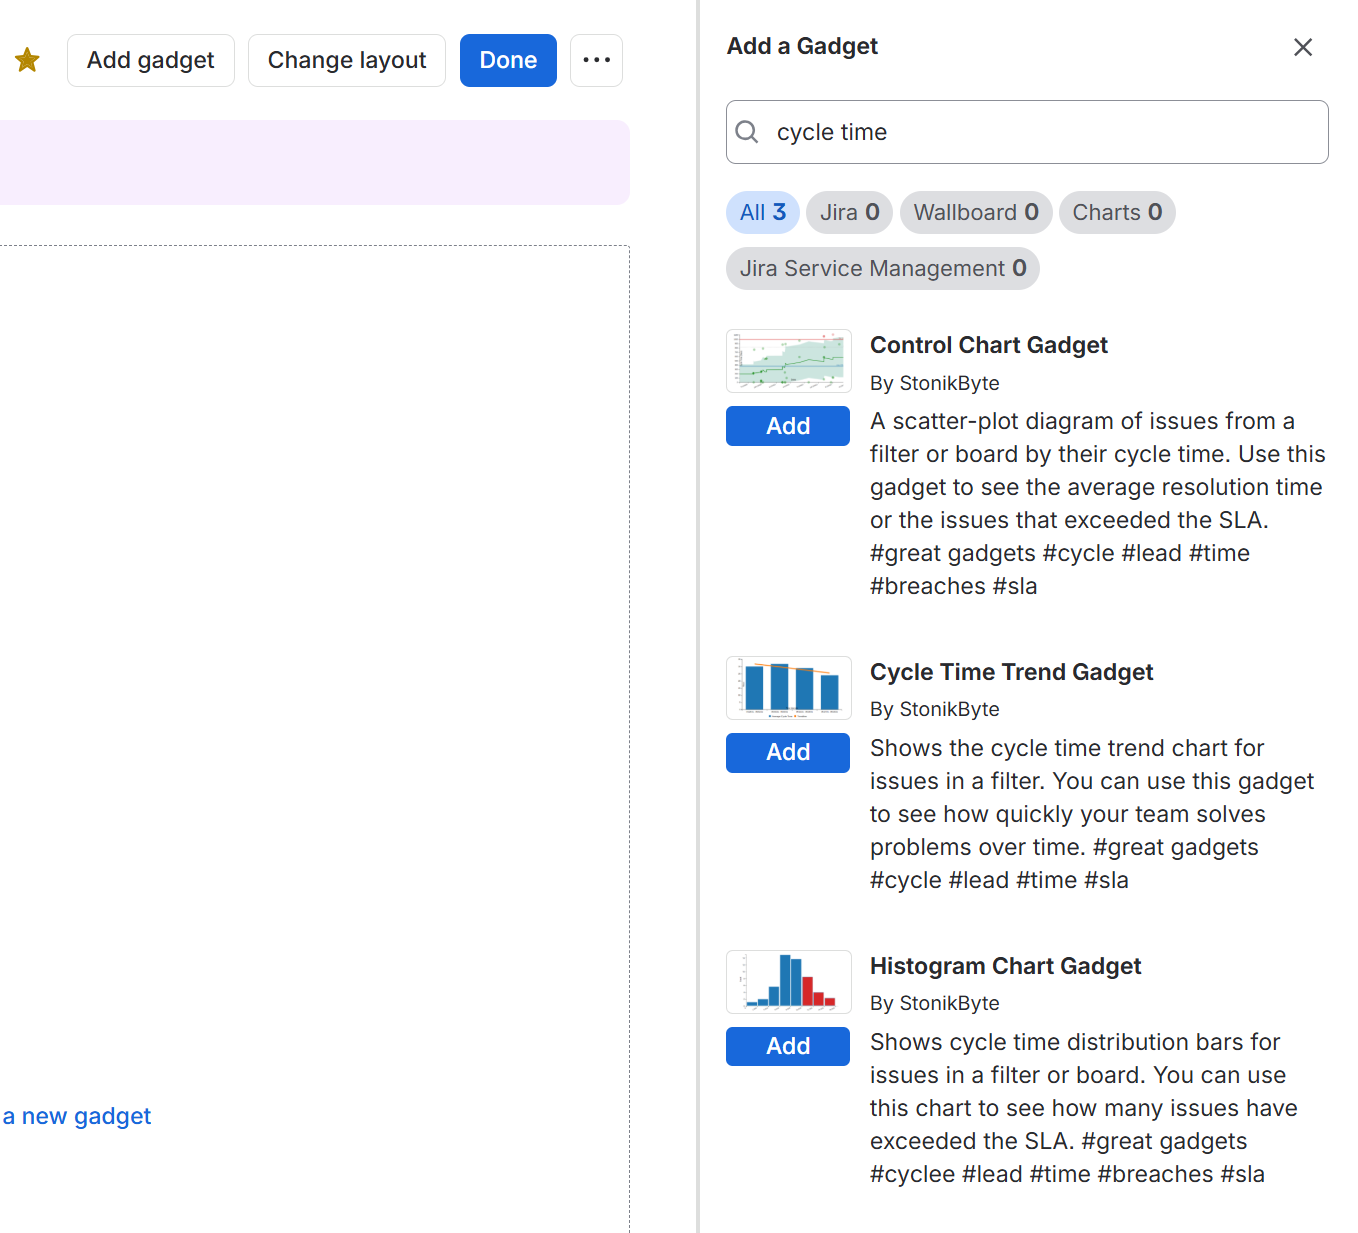Add the Control Chart Gadget
The width and height of the screenshot is (1358, 1233).
pos(788,426)
